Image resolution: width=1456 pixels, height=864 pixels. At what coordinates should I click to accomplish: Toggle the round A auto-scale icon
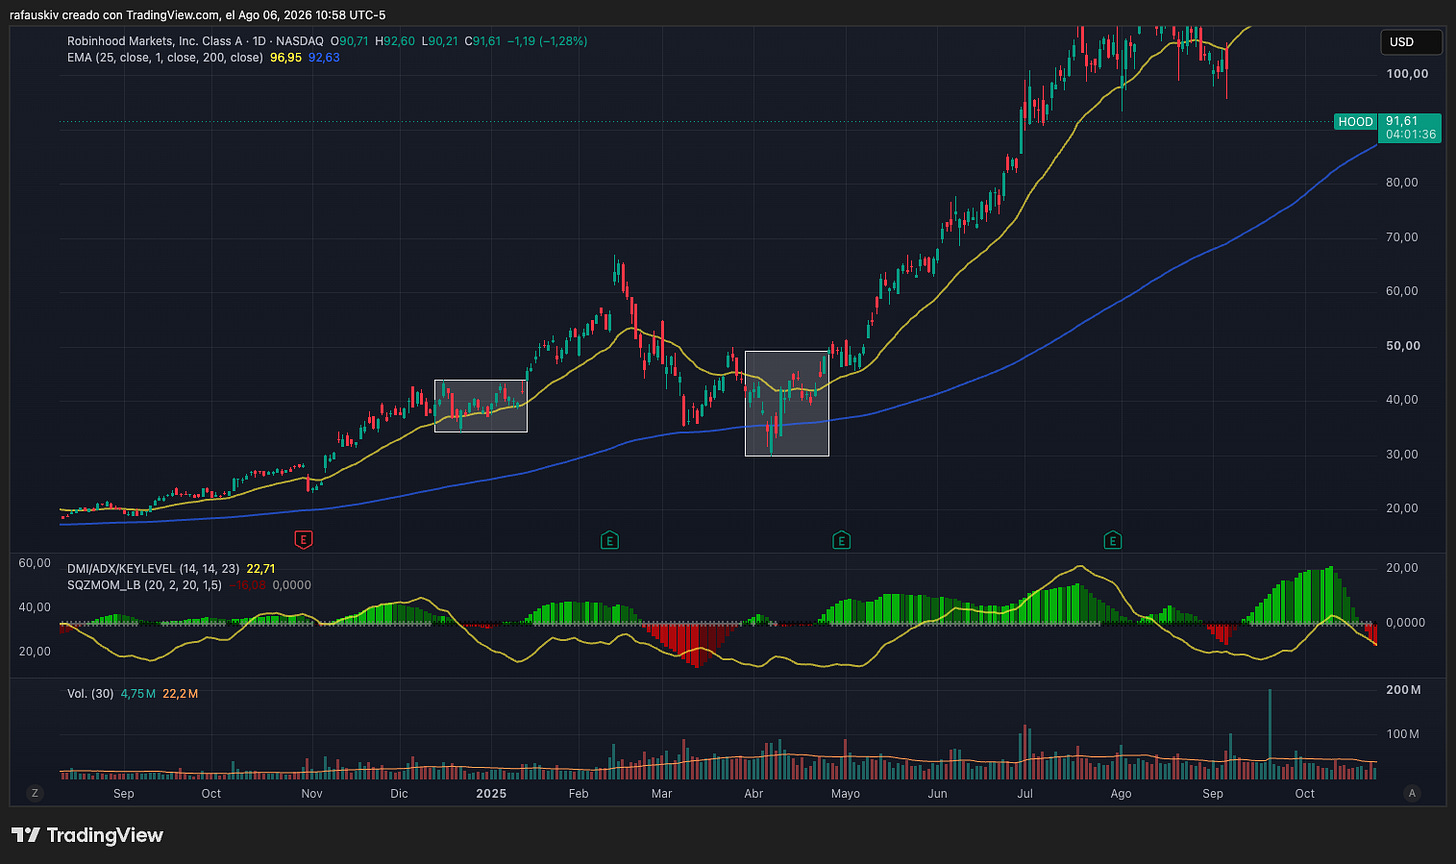(1412, 793)
